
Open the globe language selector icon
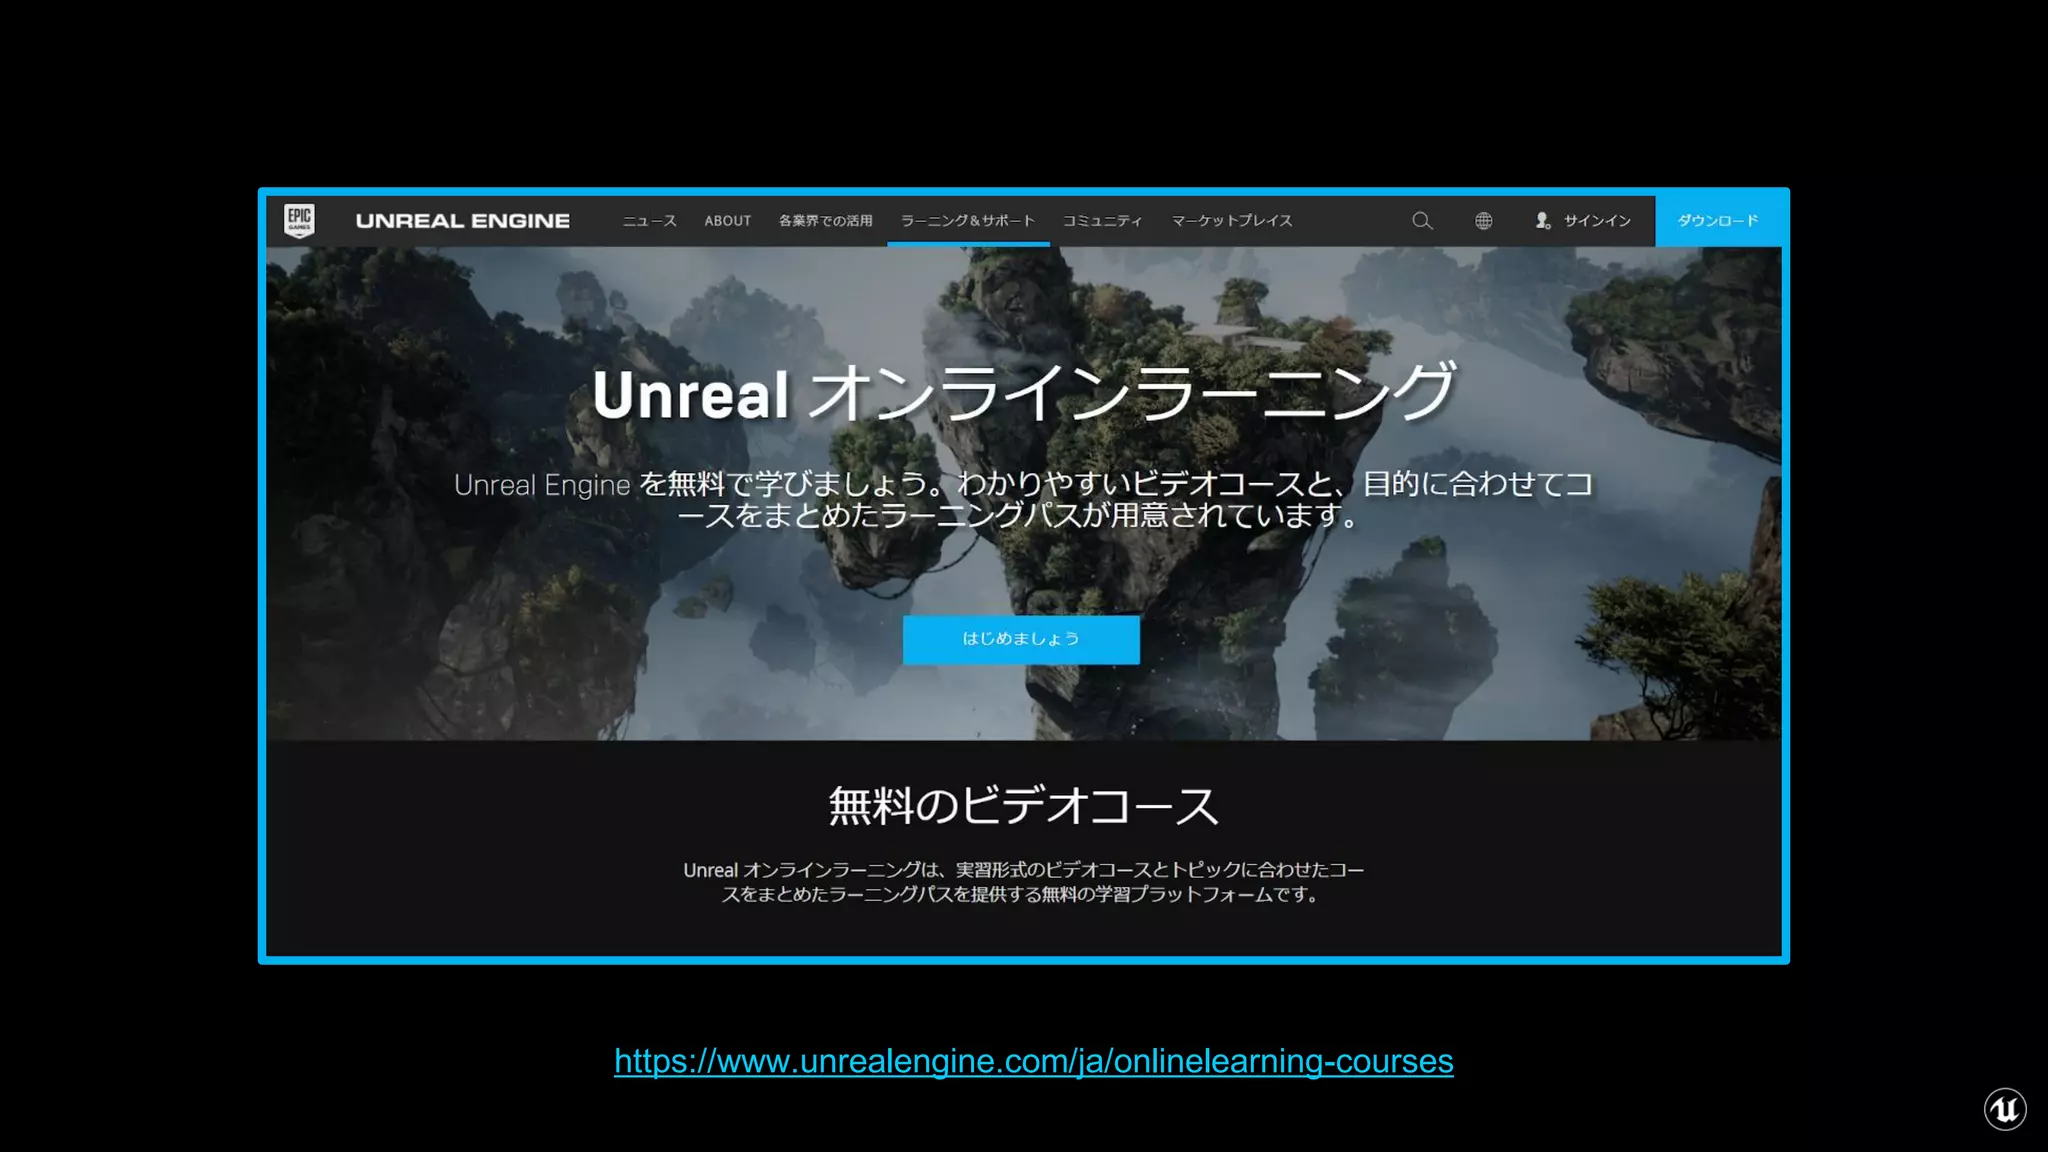click(x=1484, y=221)
